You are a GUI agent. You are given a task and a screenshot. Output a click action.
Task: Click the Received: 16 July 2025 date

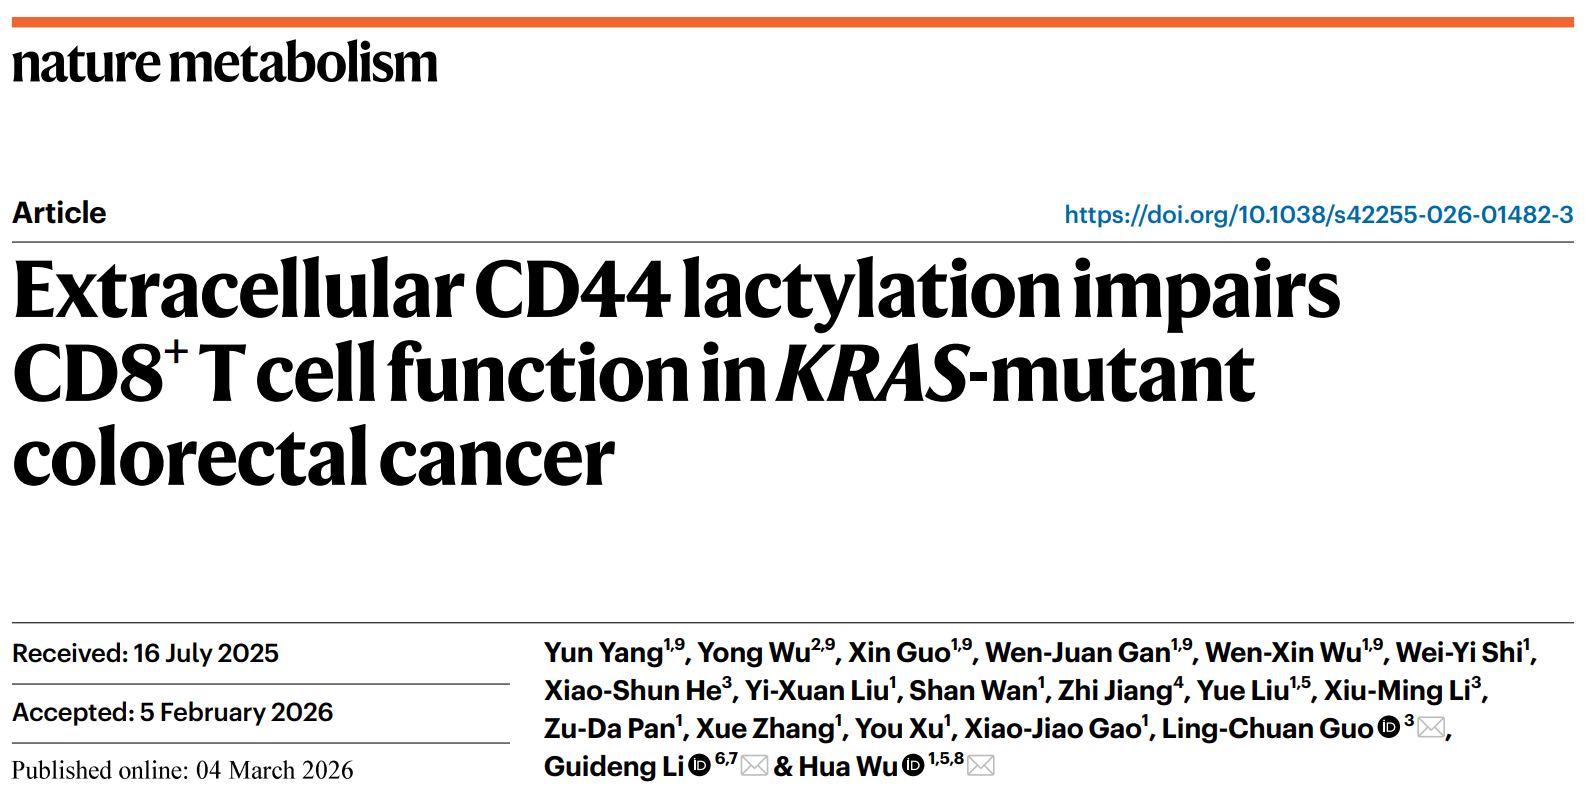click(x=145, y=653)
